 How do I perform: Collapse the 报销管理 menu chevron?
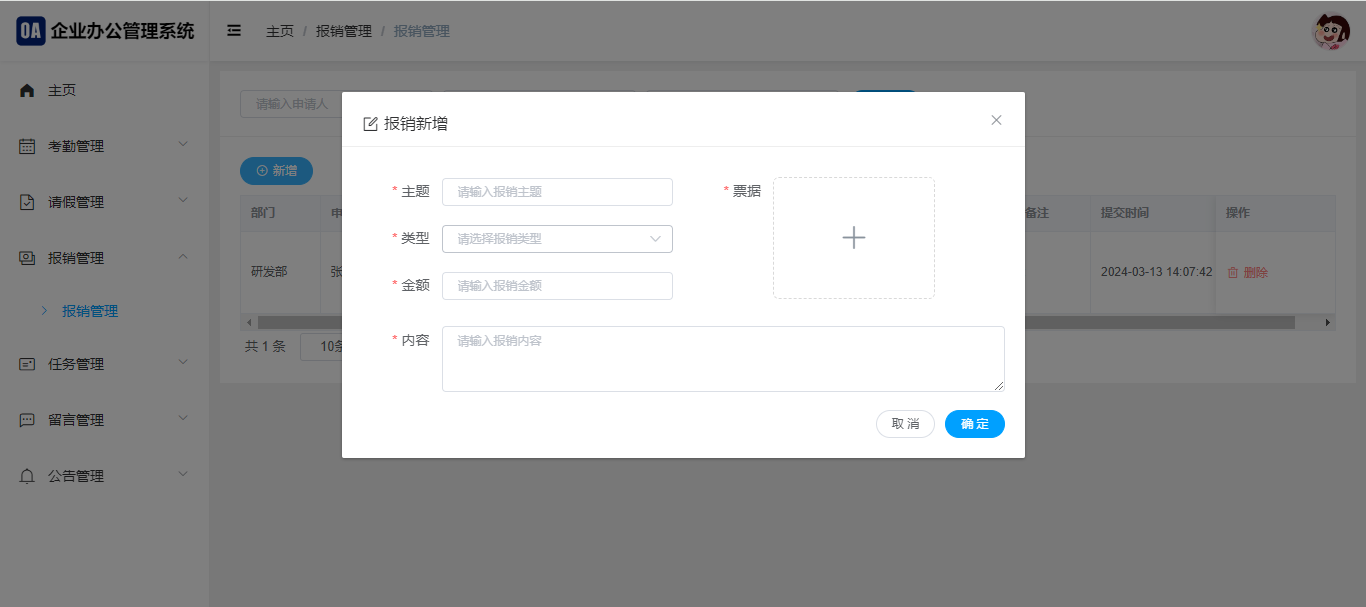point(183,257)
